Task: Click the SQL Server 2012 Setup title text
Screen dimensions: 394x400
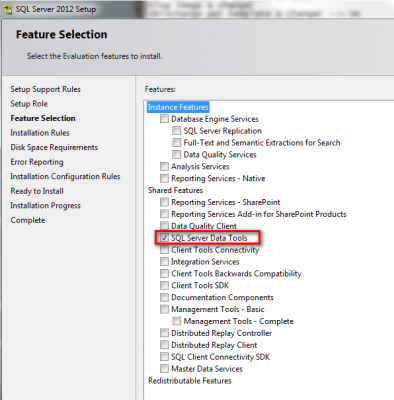Action: (x=56, y=9)
